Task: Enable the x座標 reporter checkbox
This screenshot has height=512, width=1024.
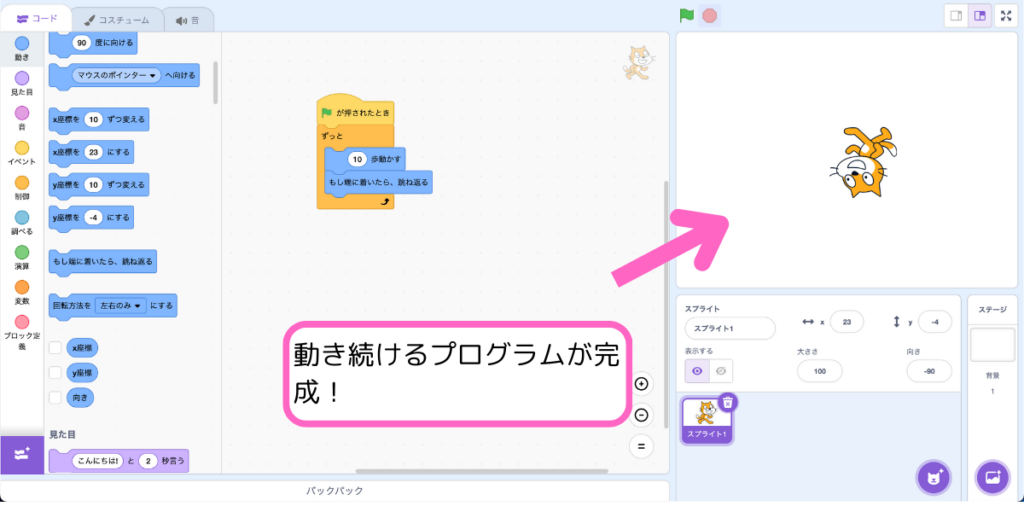Action: point(56,348)
